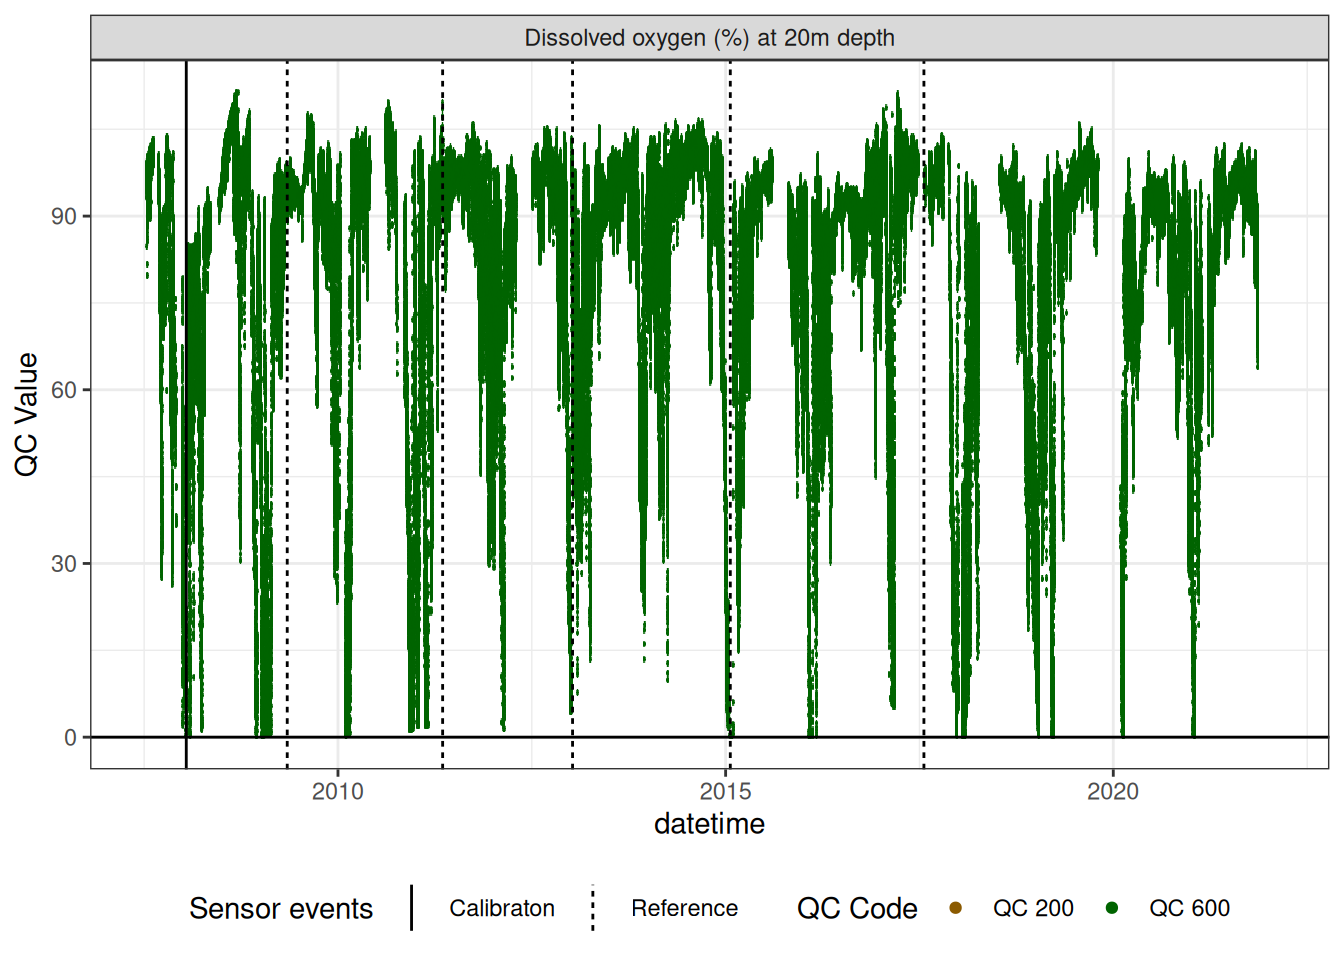Click the 'QC 600' legend text
This screenshot has width=1344, height=960.
(1189, 908)
